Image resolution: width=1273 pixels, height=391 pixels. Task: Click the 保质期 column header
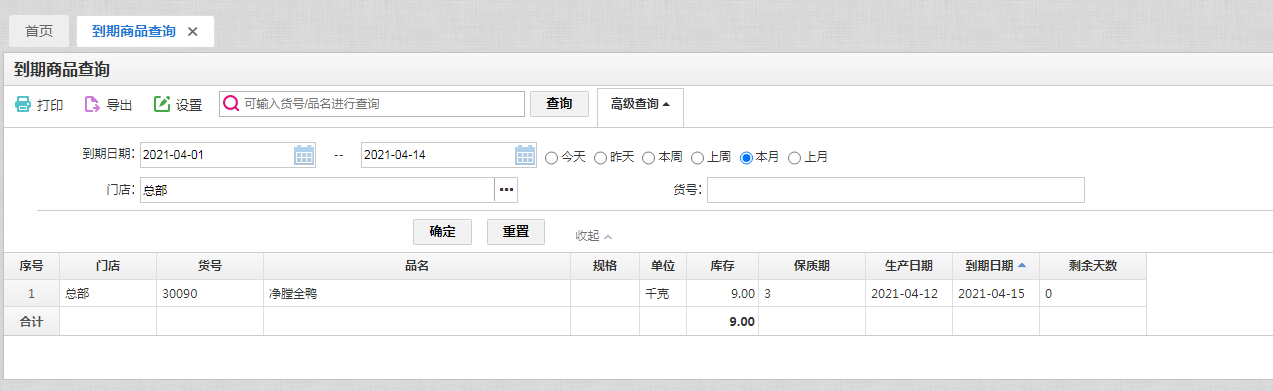tap(812, 266)
